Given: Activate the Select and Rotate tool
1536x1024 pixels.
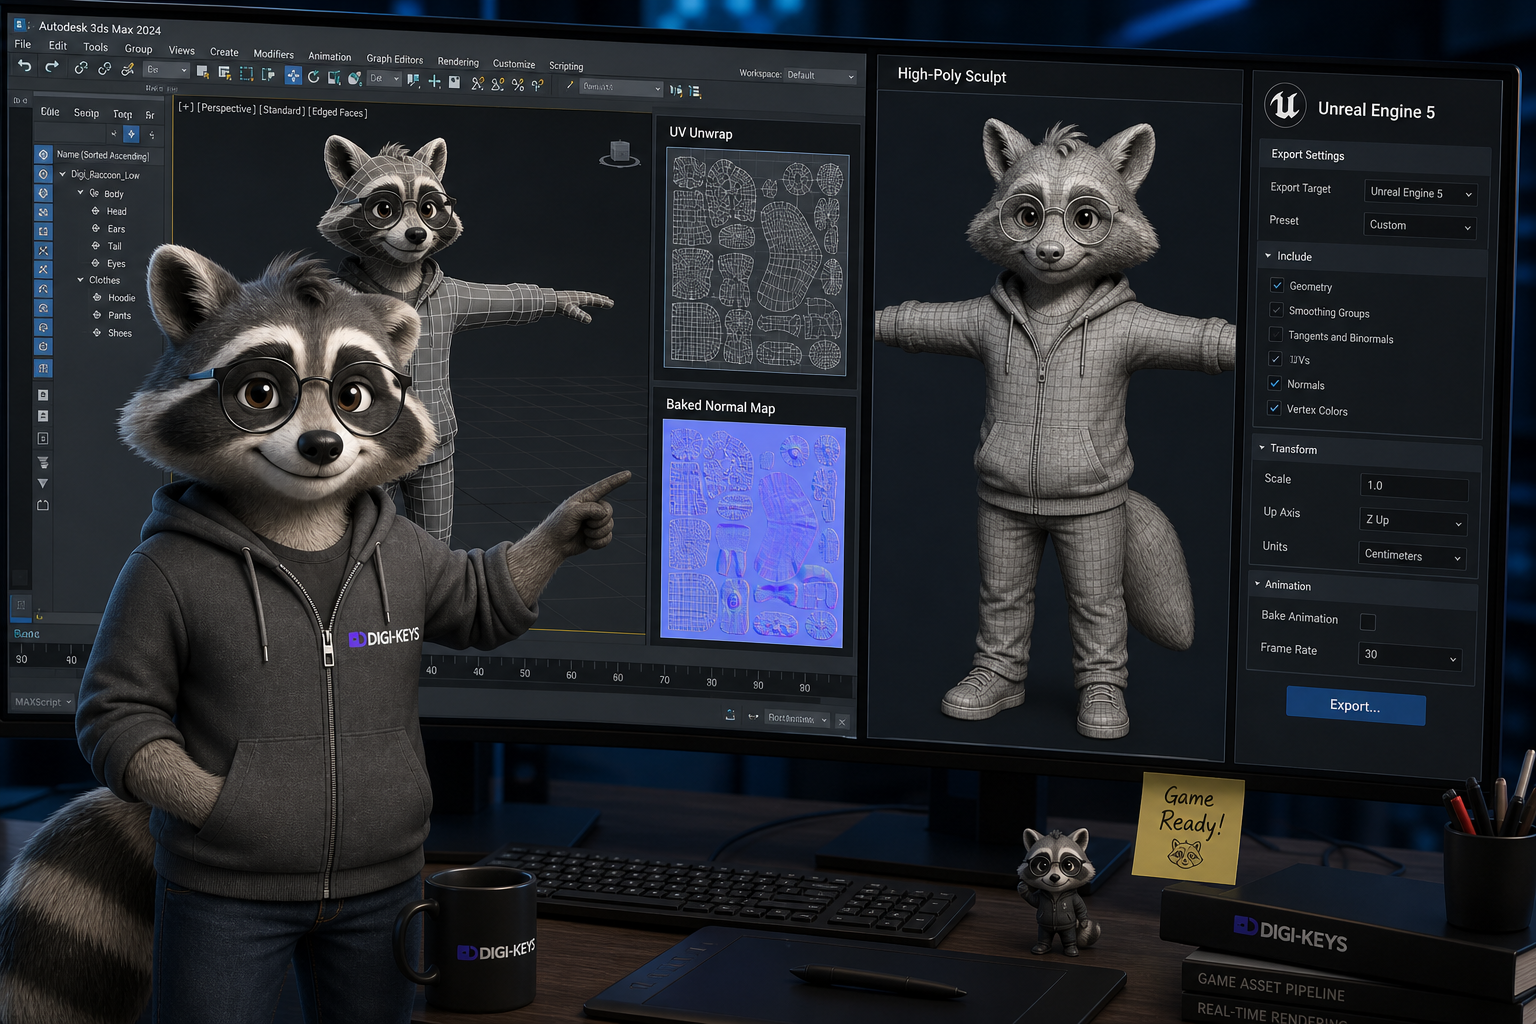Looking at the screenshot, I should tap(313, 76).
